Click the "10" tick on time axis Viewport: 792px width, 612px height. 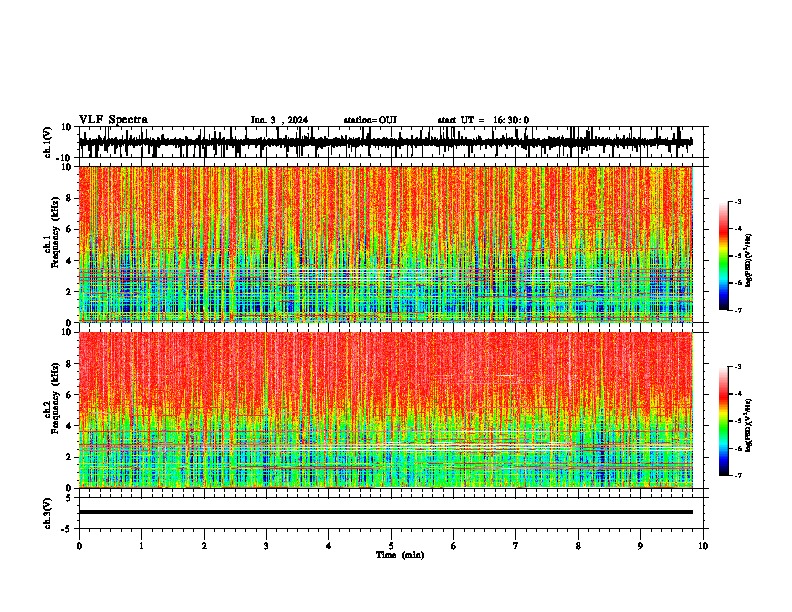(x=703, y=546)
